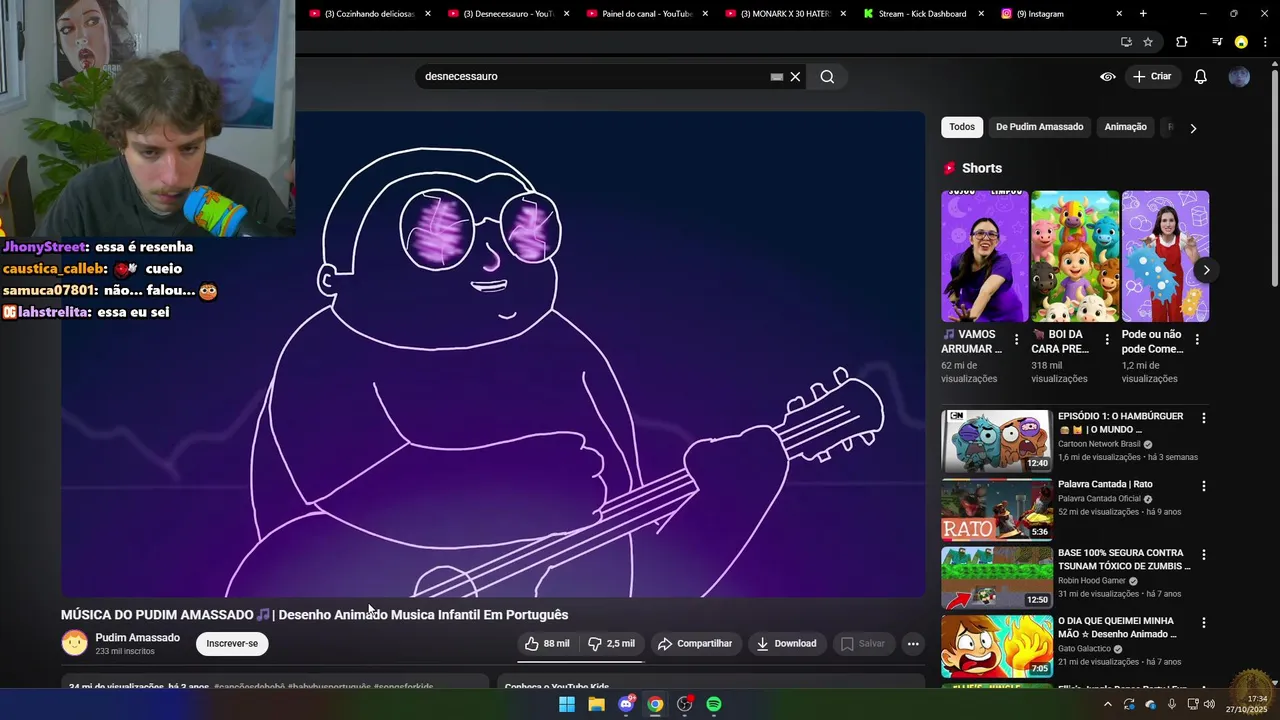Open the QUEIMEI MINHA MÃO thumbnail
Viewport: 1280px width, 720px height.
pyautogui.click(x=997, y=646)
